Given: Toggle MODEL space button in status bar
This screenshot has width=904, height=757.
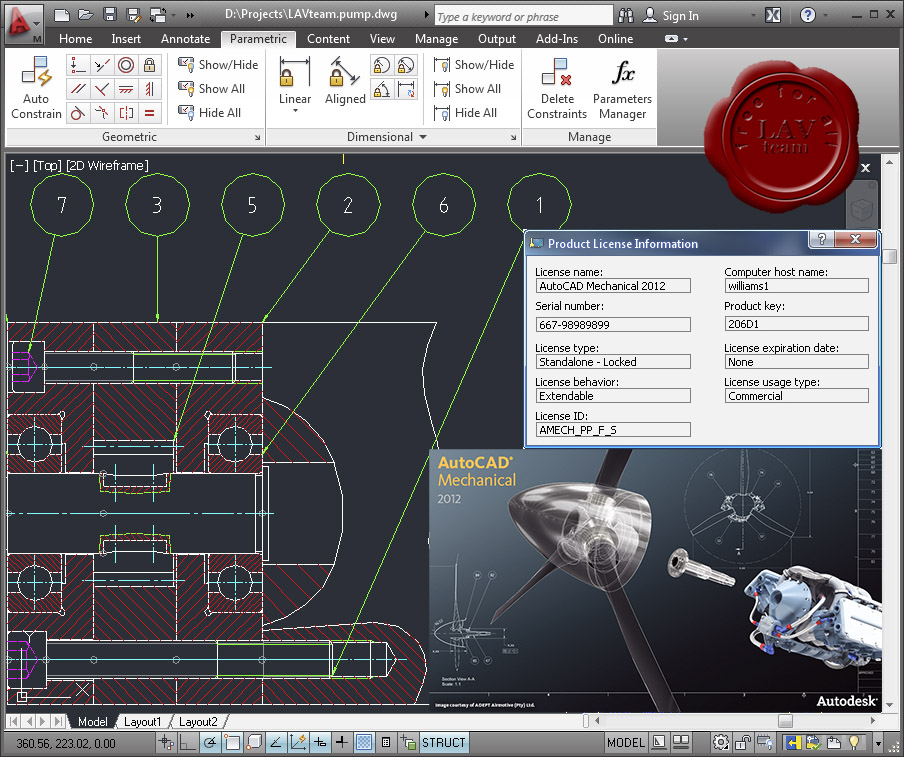Looking at the screenshot, I should click(626, 743).
